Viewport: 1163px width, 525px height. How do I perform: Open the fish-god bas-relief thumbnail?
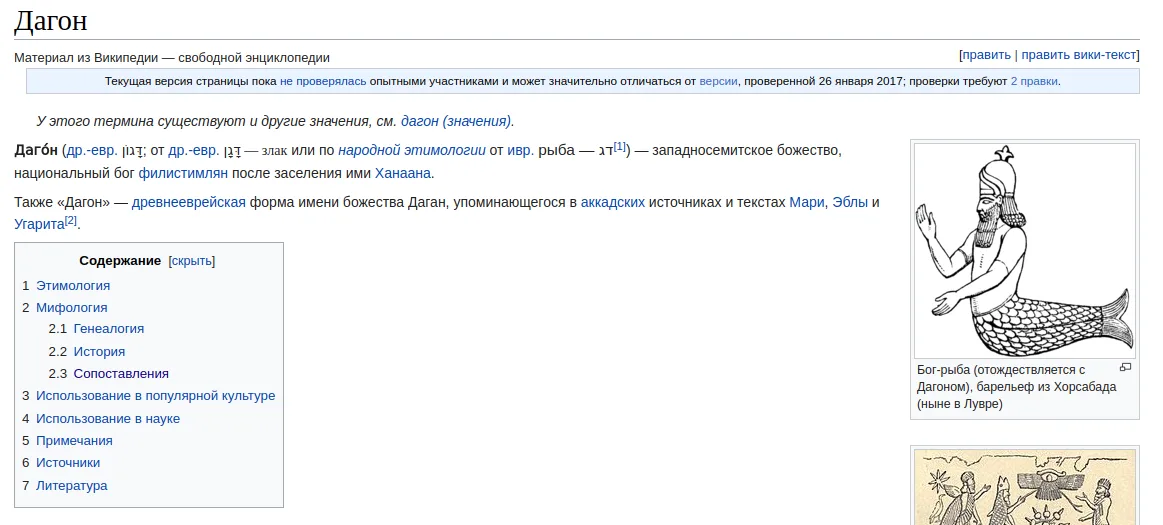[x=1024, y=251]
